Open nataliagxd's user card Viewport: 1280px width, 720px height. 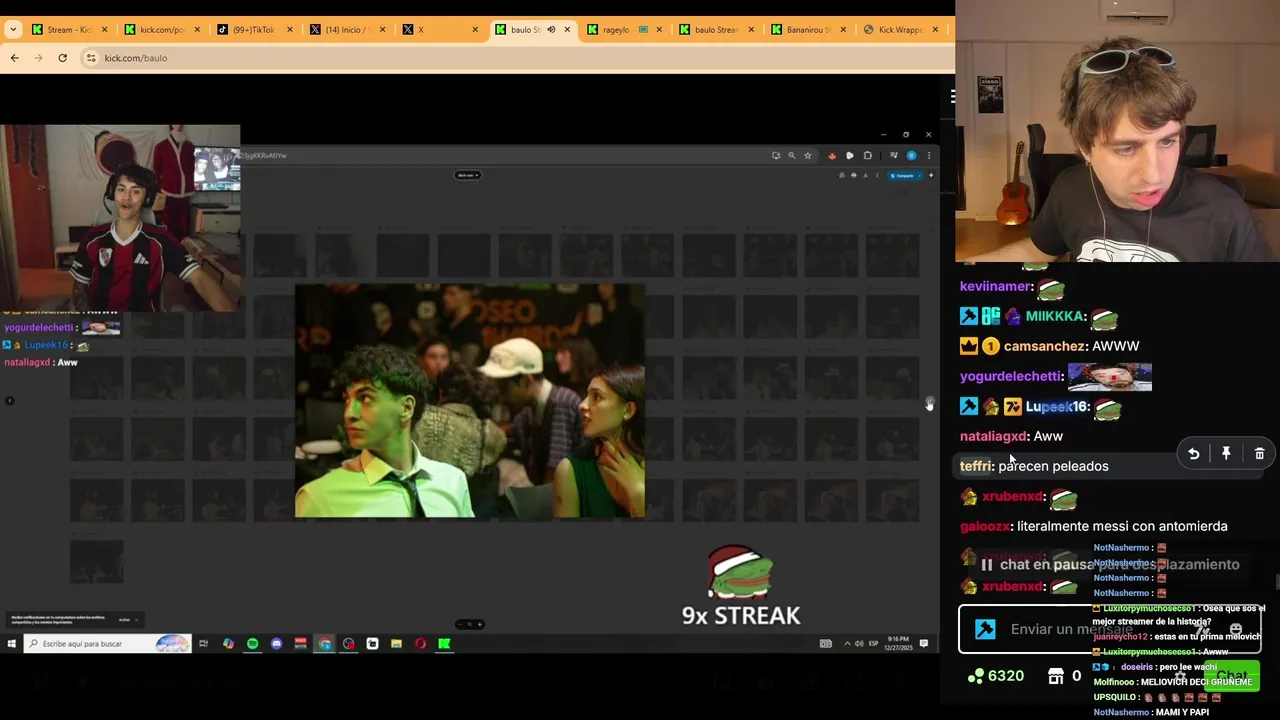tap(993, 436)
